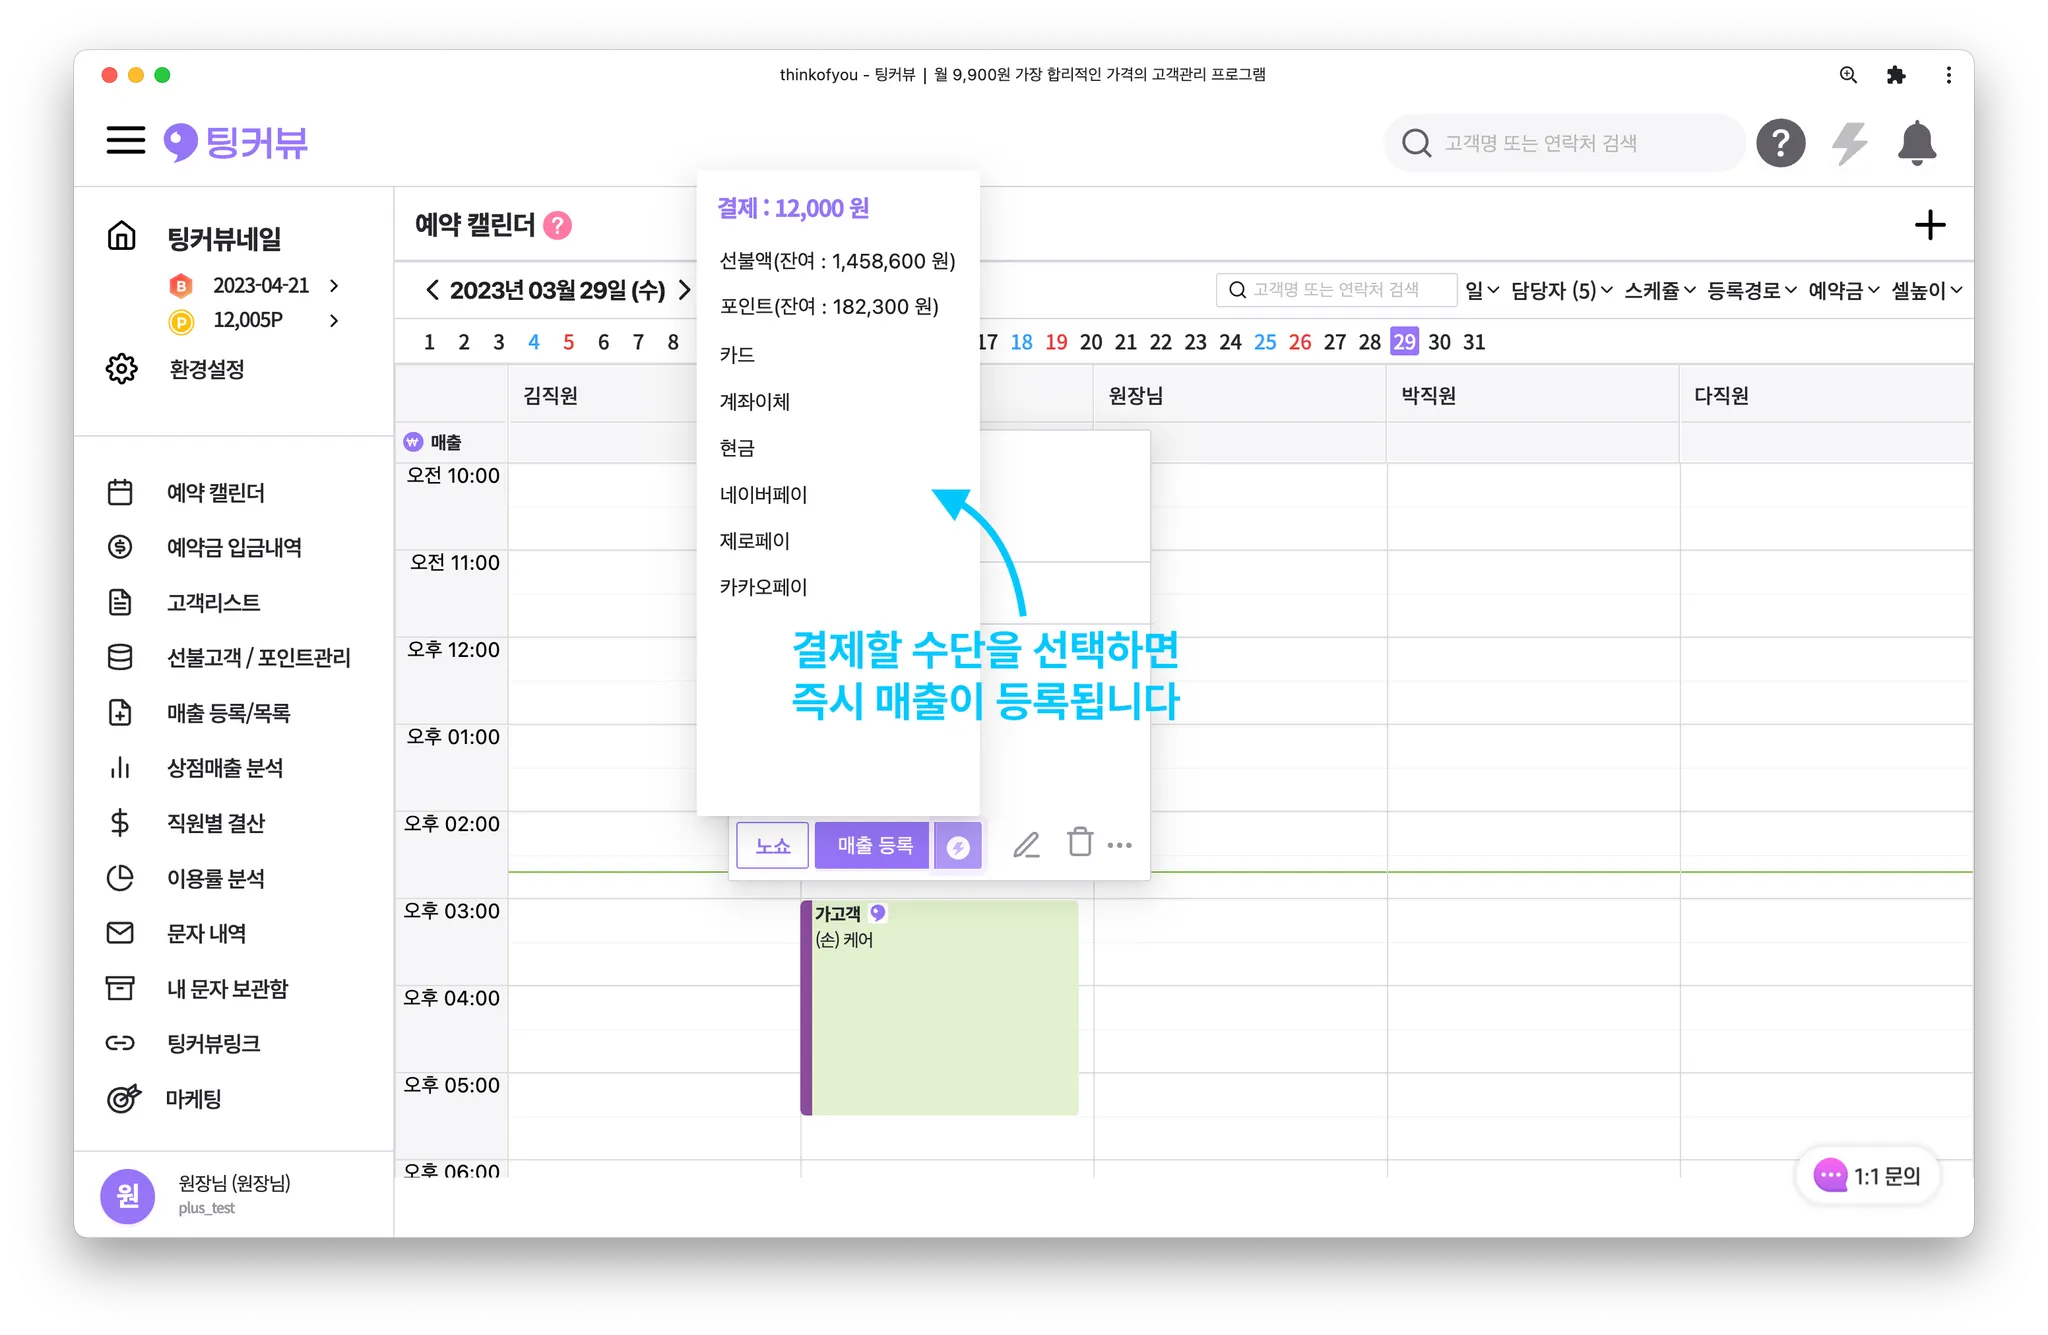Click the plus icon to add reservation
The image size is (2048, 1335).
click(x=1929, y=225)
